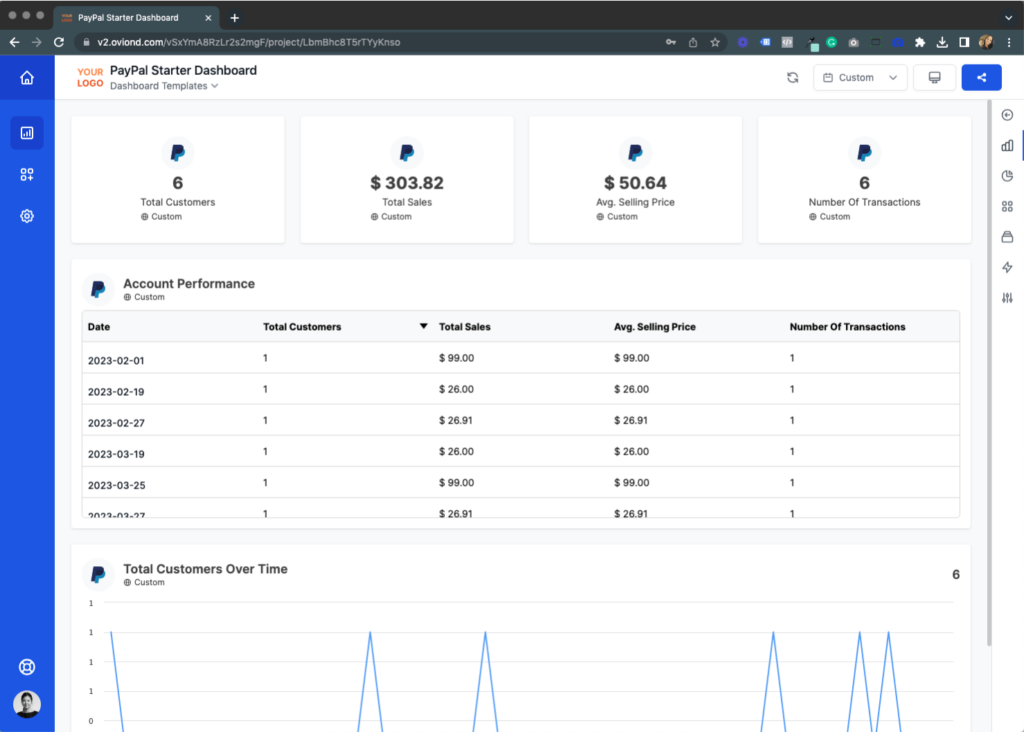1024x732 pixels.
Task: Select the 2023-03-25 date cell
Action: (116, 485)
